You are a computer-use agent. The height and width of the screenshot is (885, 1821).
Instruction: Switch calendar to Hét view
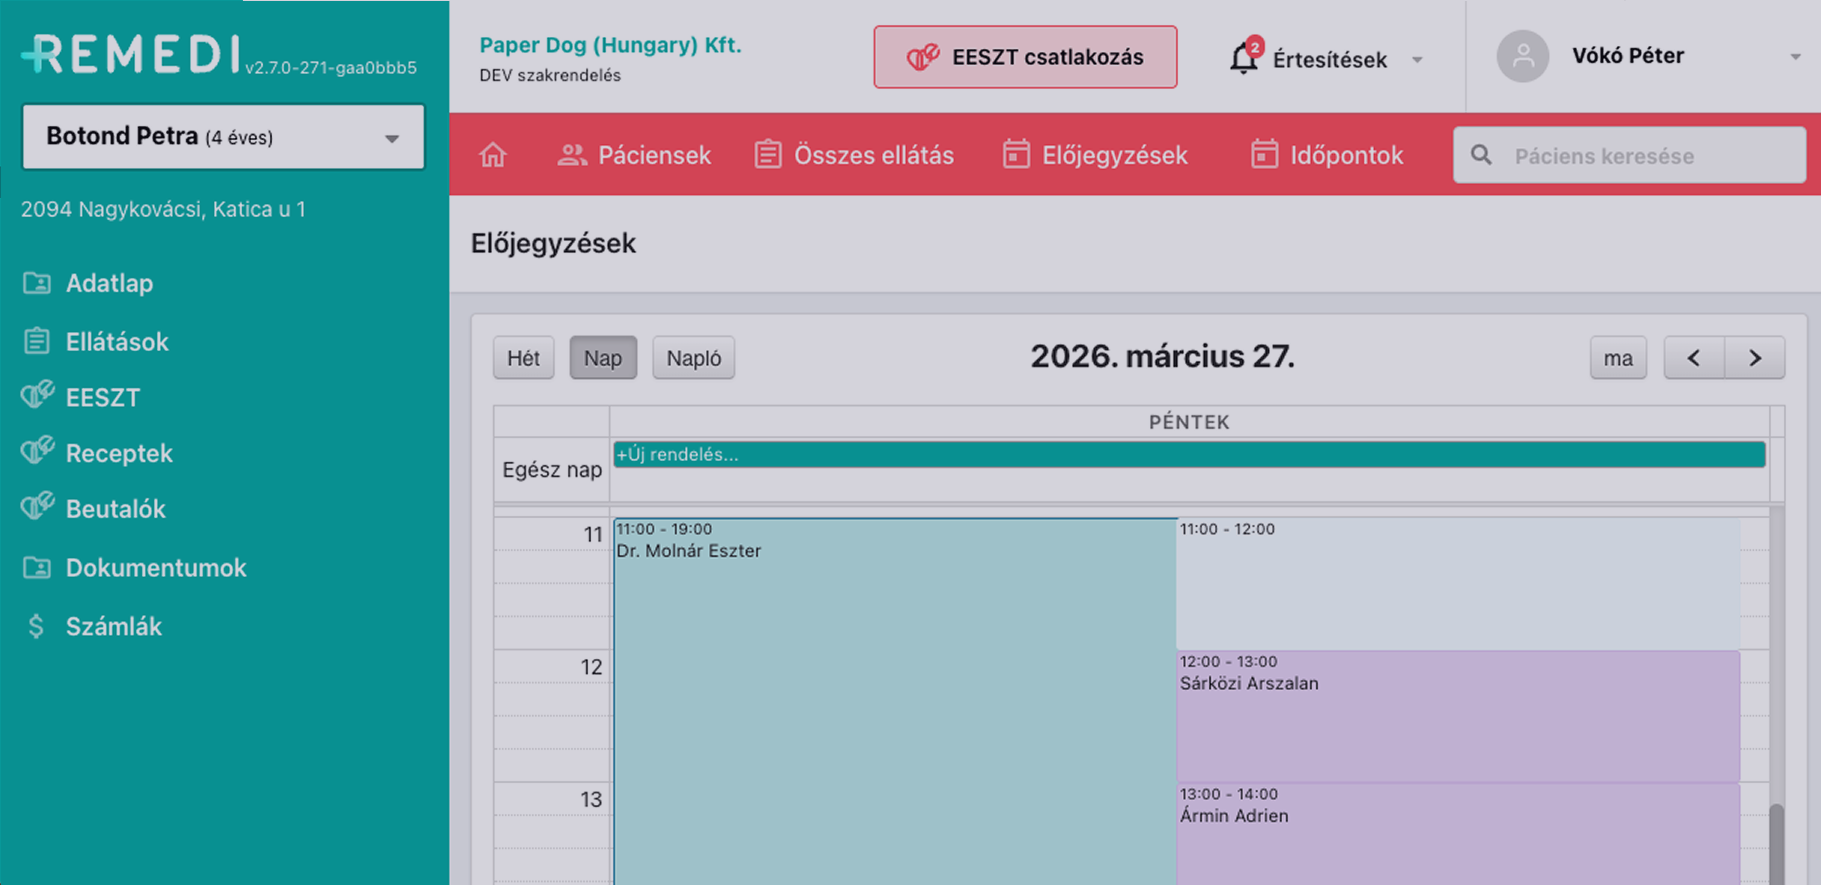click(x=523, y=358)
